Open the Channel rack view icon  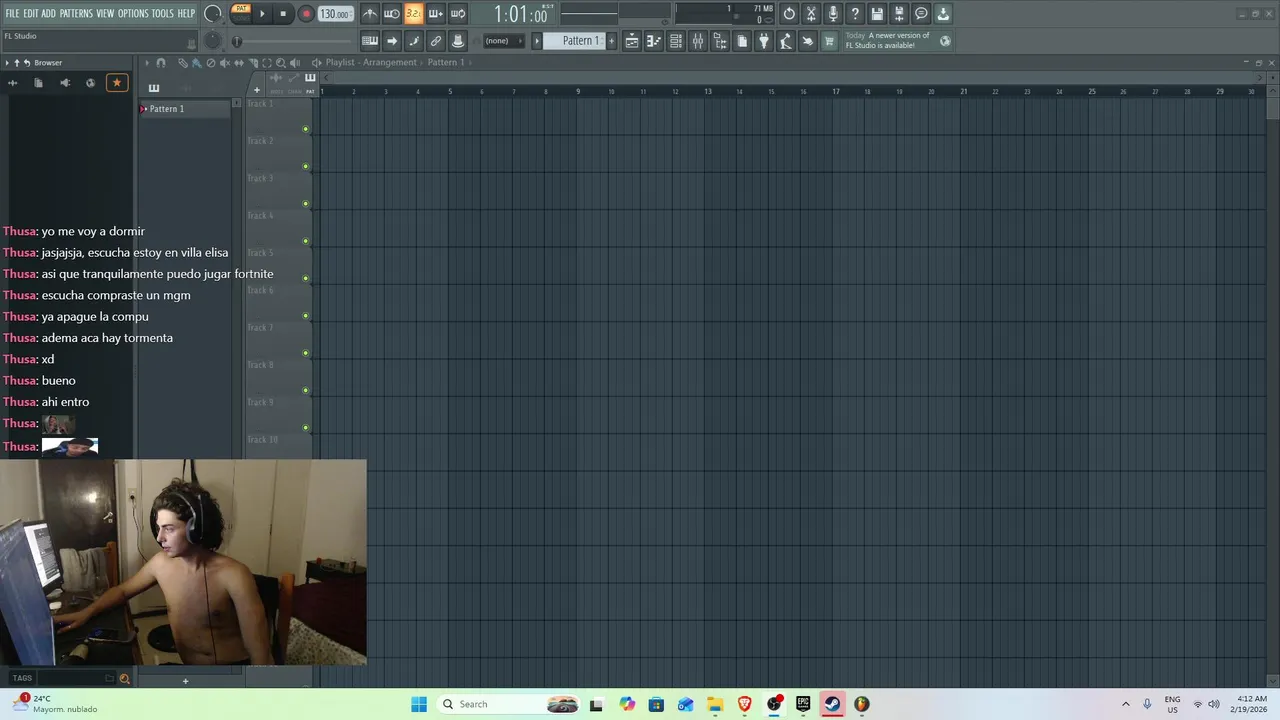(x=676, y=41)
